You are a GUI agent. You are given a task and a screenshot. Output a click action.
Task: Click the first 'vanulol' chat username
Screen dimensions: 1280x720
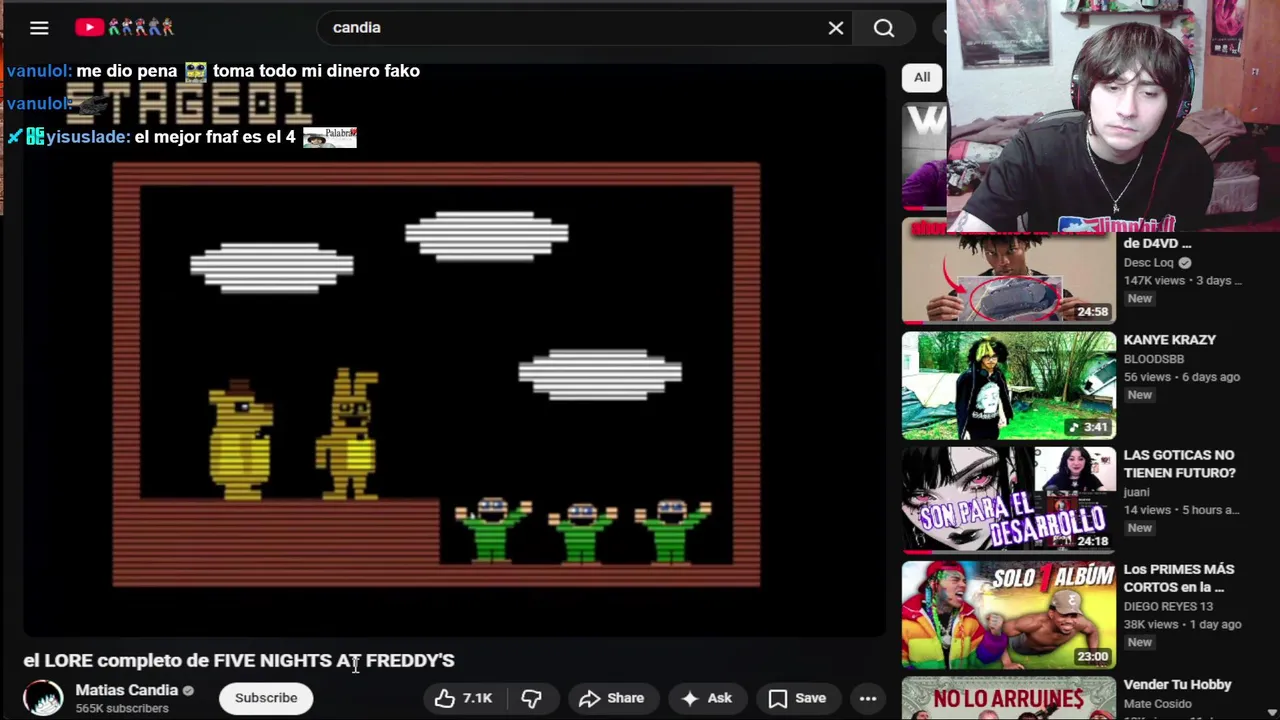38,71
